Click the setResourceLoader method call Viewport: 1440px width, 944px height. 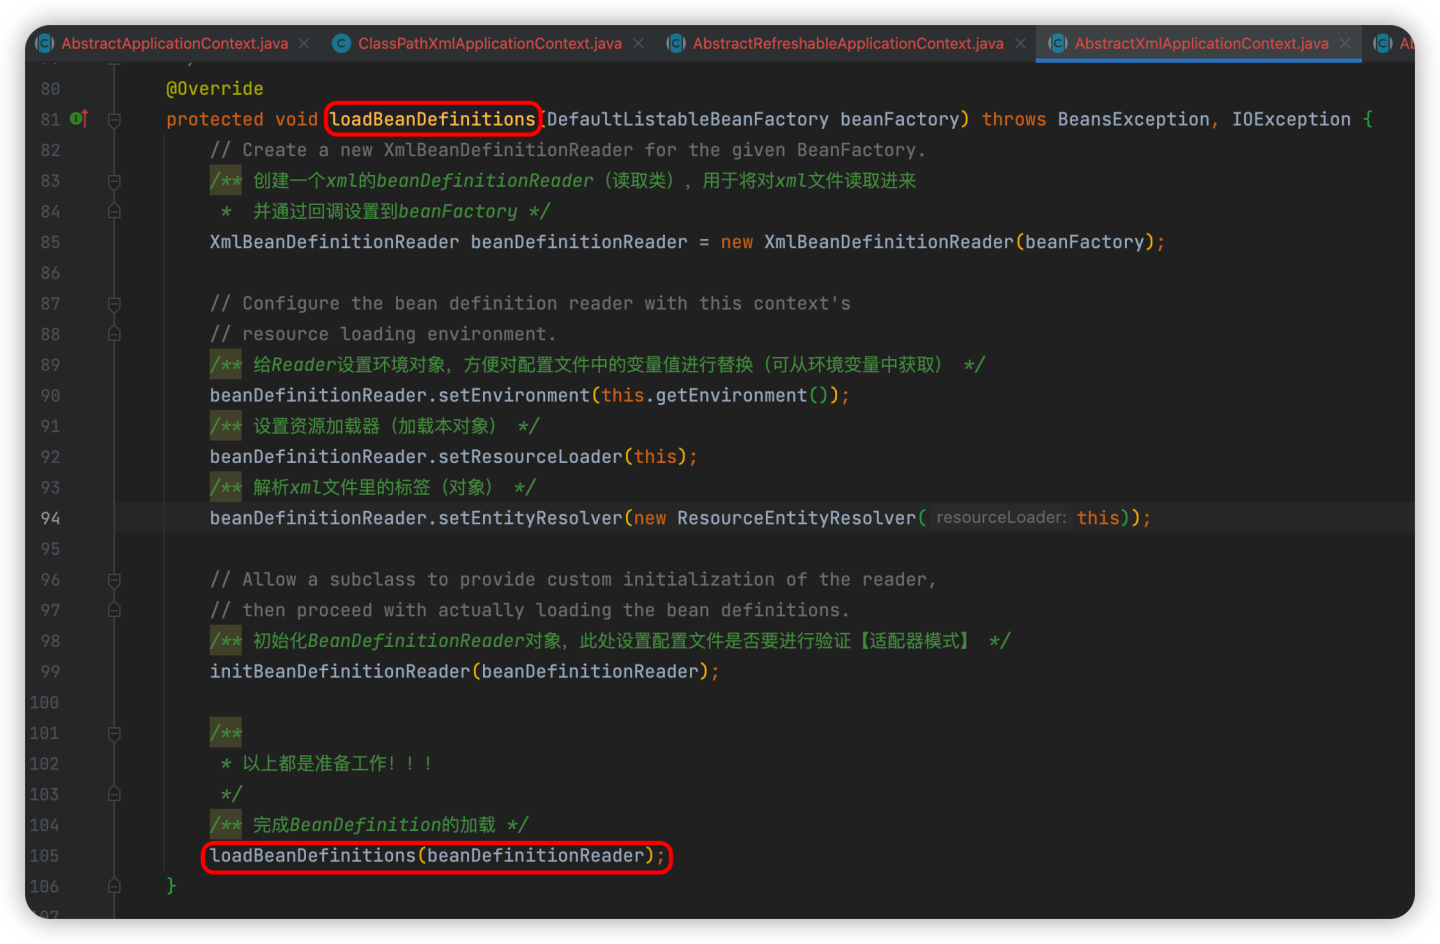[530, 457]
